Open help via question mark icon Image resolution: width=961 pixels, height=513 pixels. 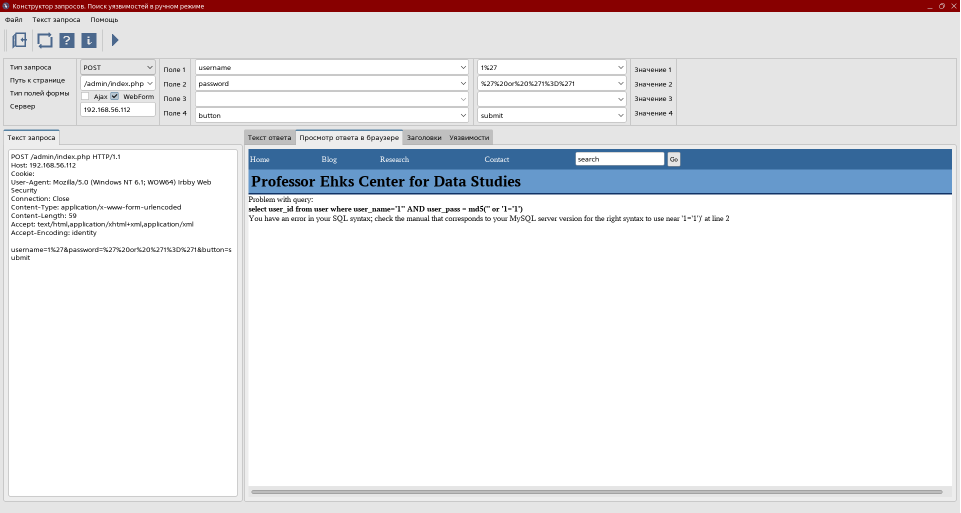click(x=67, y=40)
